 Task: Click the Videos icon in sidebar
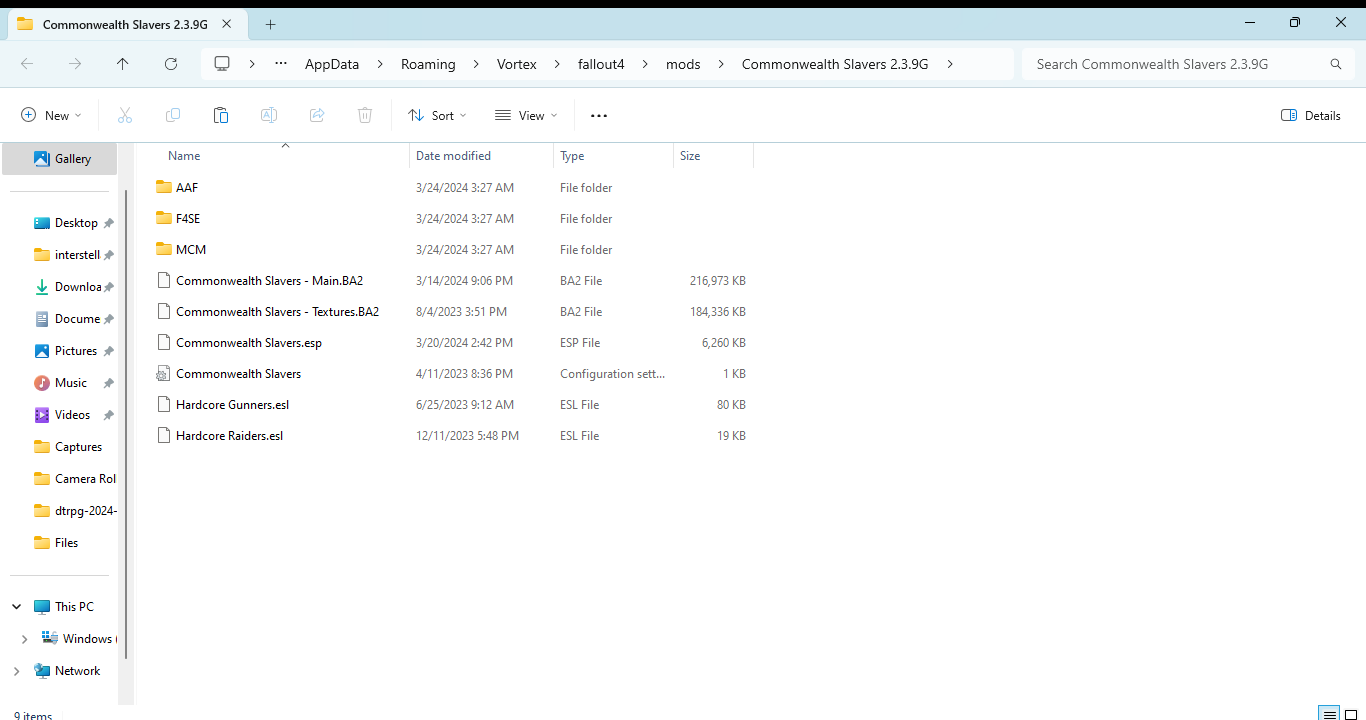[x=42, y=415]
